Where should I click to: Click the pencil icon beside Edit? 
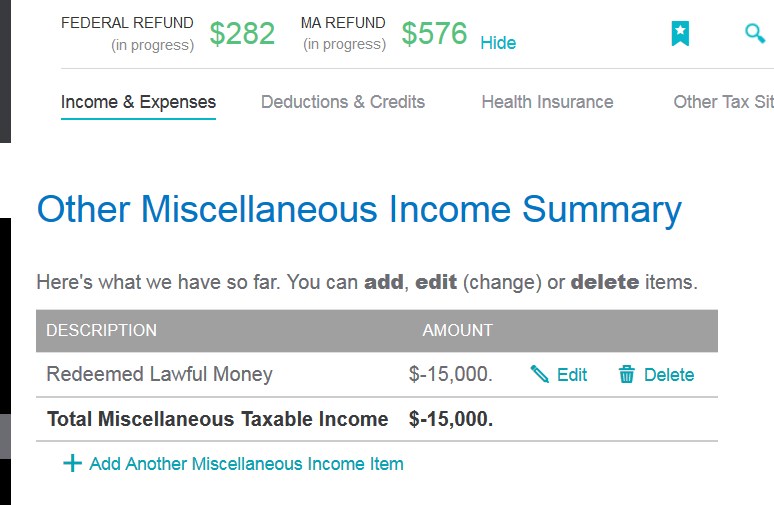click(540, 375)
